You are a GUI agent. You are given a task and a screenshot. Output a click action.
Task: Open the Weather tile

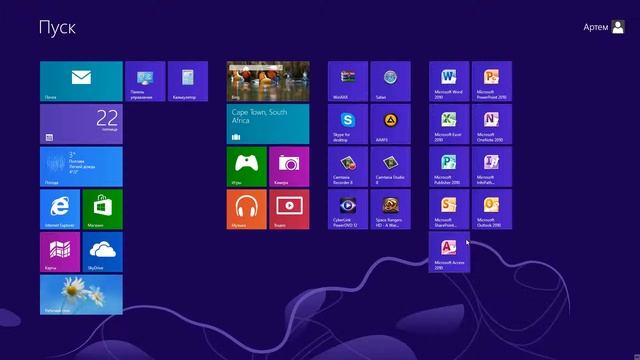tap(81, 167)
